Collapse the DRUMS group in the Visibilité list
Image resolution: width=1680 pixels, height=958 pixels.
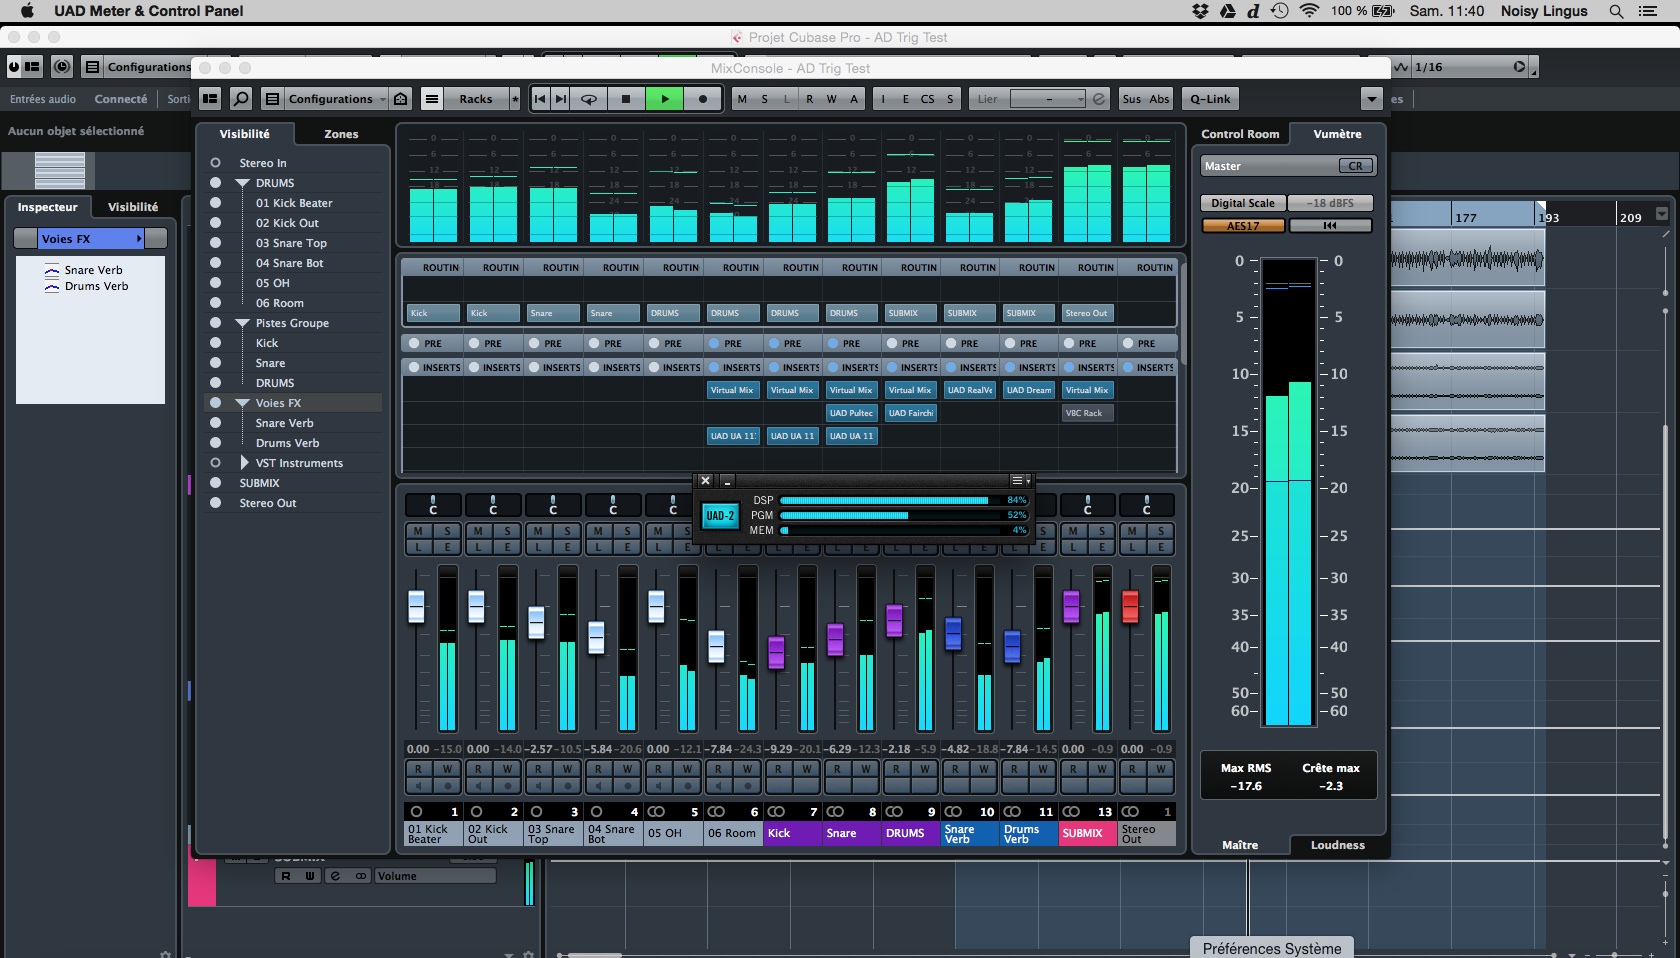[240, 182]
